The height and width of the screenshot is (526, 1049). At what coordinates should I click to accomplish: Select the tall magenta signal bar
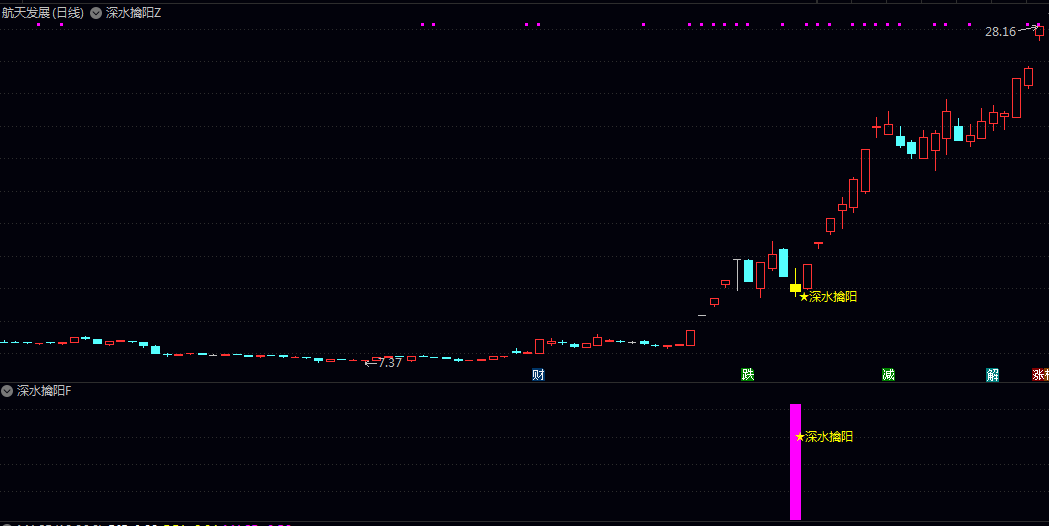click(795, 462)
